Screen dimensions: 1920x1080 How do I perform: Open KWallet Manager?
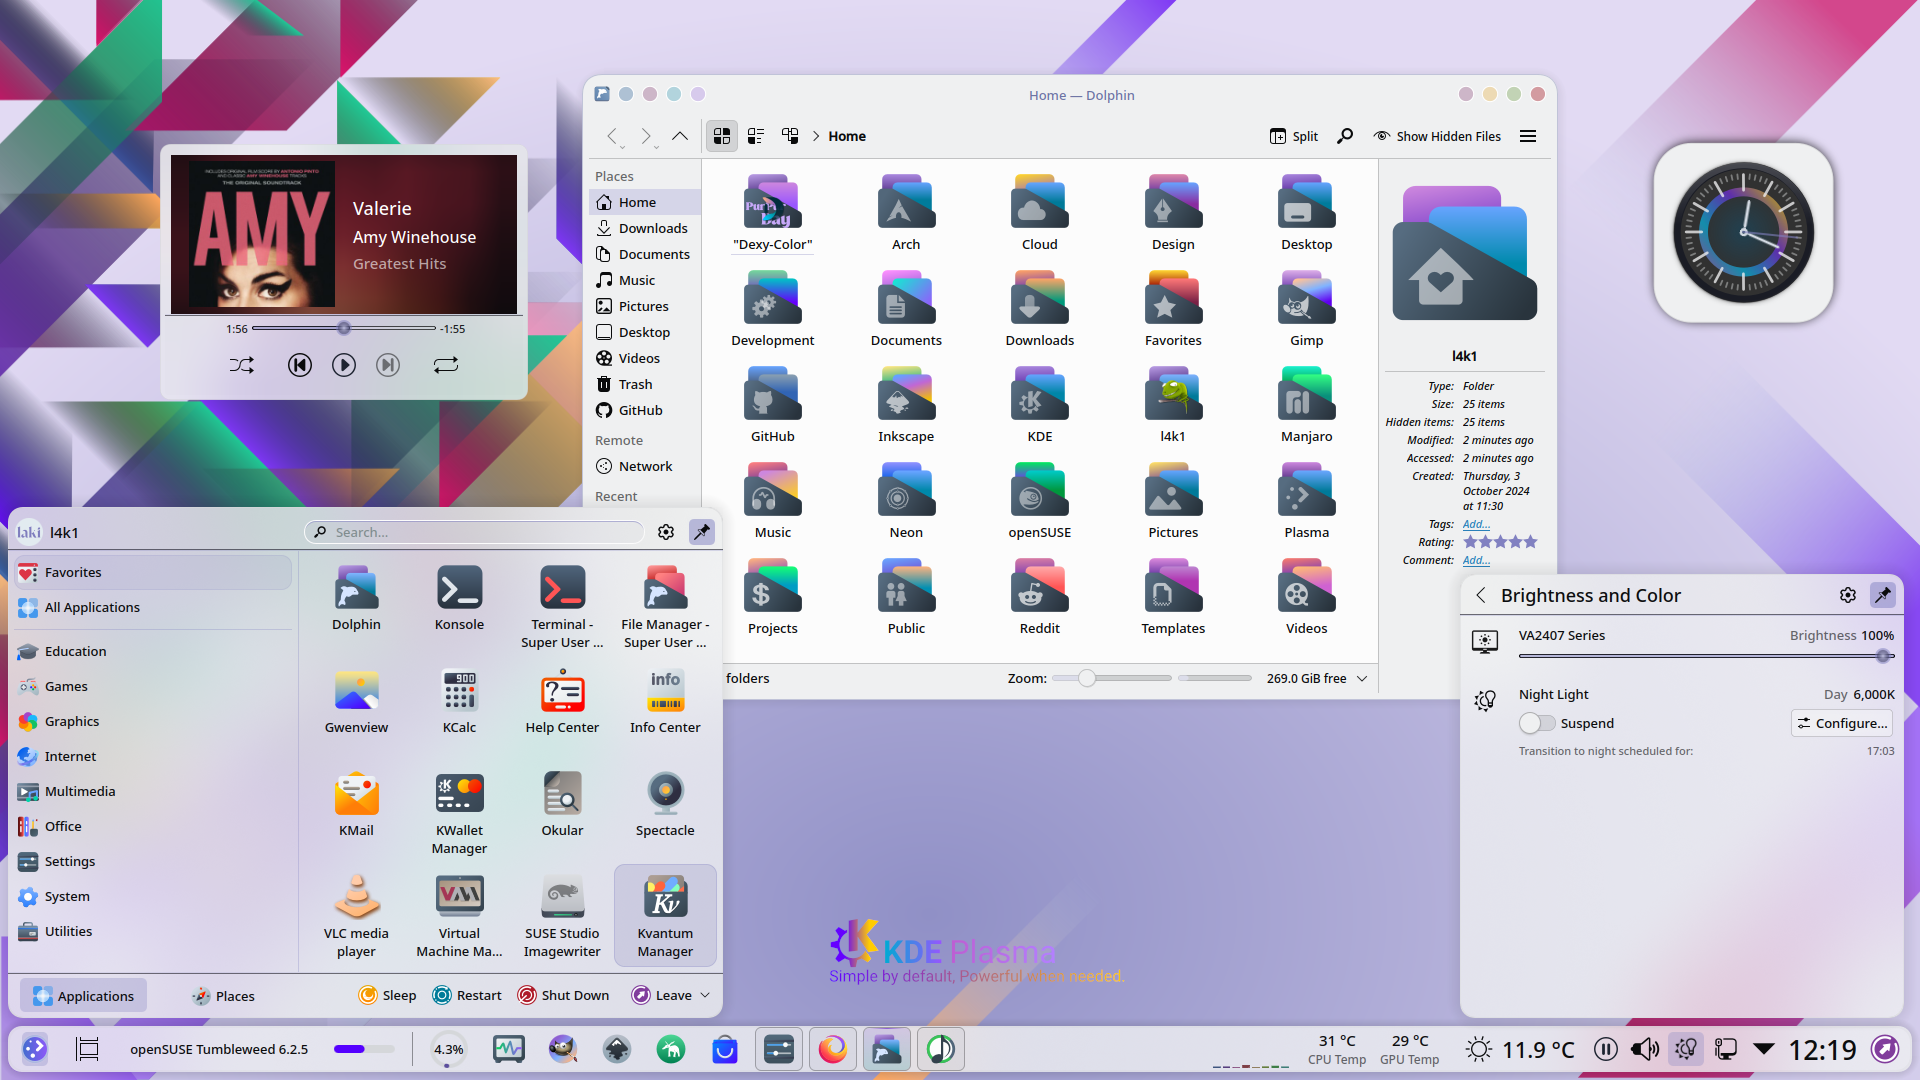pyautogui.click(x=459, y=813)
